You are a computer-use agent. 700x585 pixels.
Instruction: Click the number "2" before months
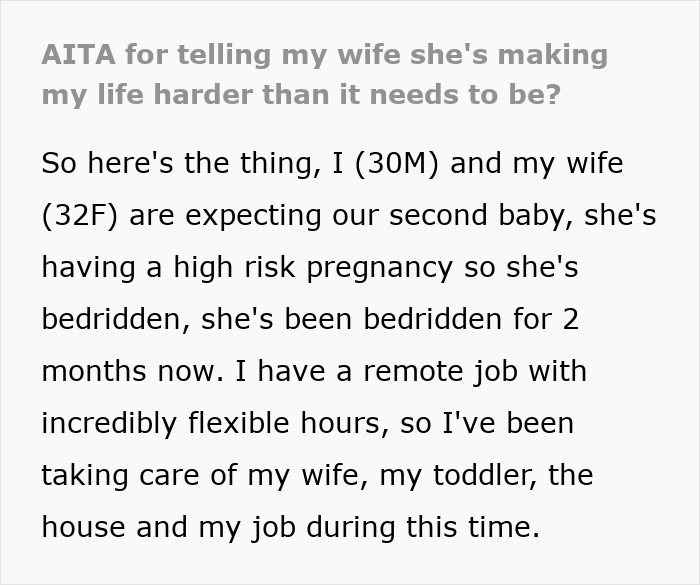tap(571, 319)
